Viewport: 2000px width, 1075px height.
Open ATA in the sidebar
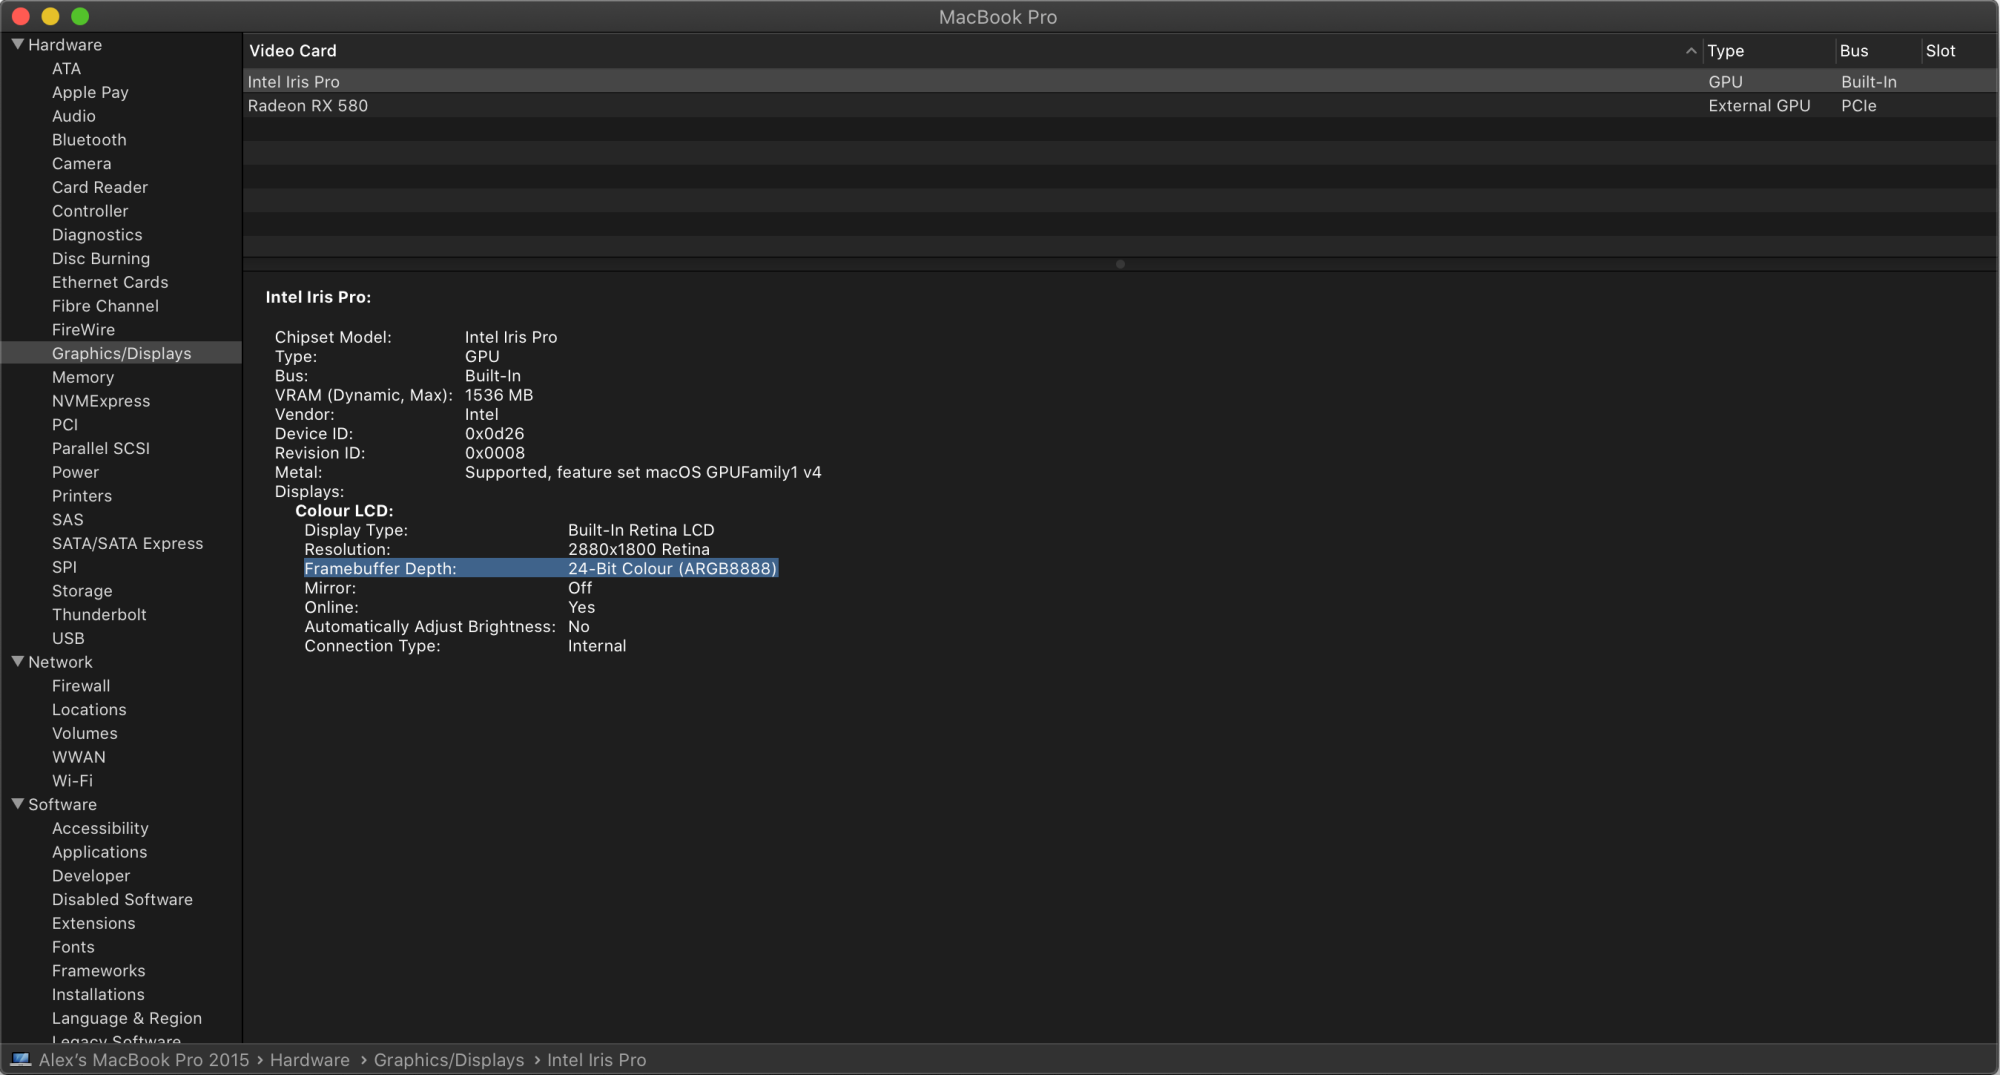point(67,69)
